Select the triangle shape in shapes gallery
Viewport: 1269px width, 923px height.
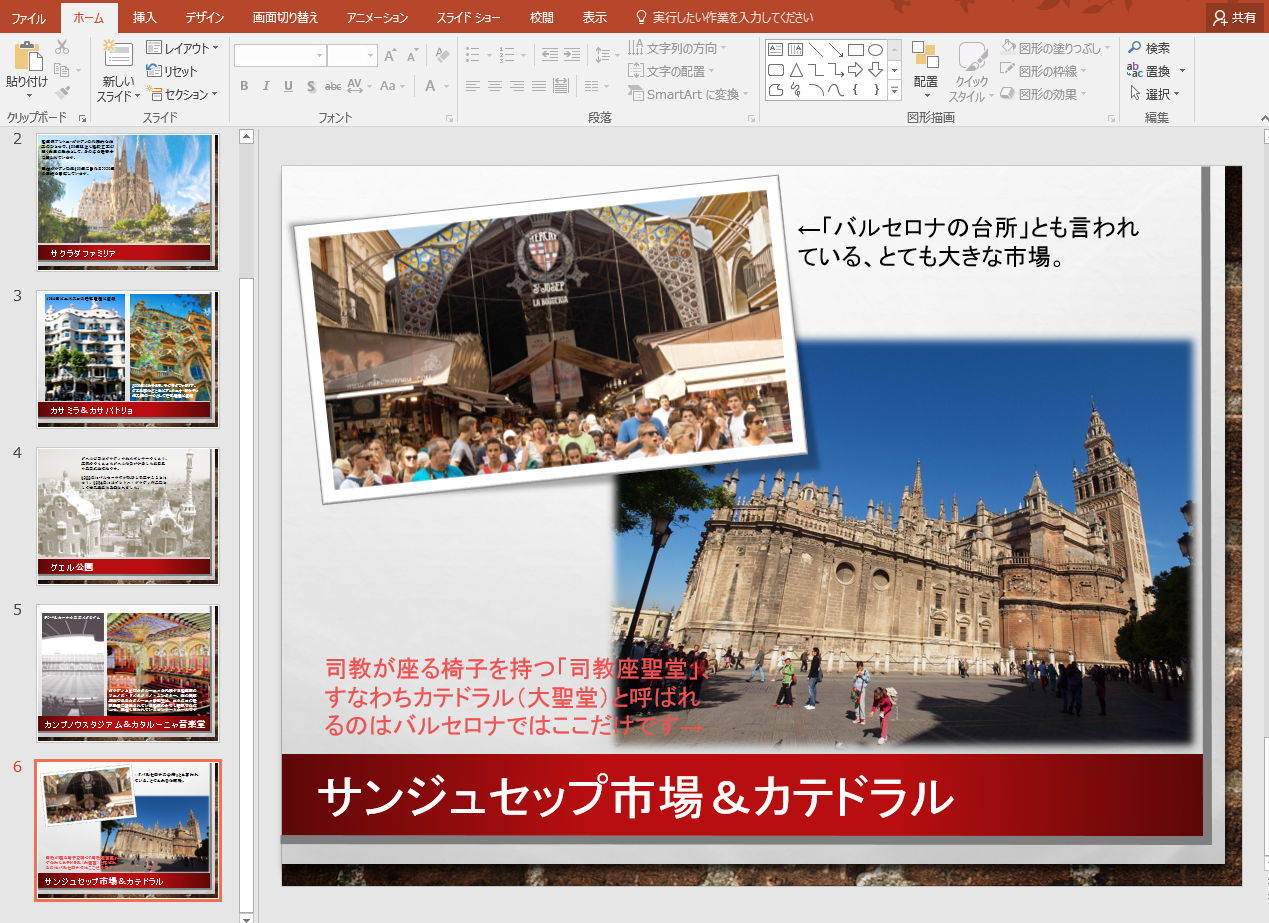796,70
